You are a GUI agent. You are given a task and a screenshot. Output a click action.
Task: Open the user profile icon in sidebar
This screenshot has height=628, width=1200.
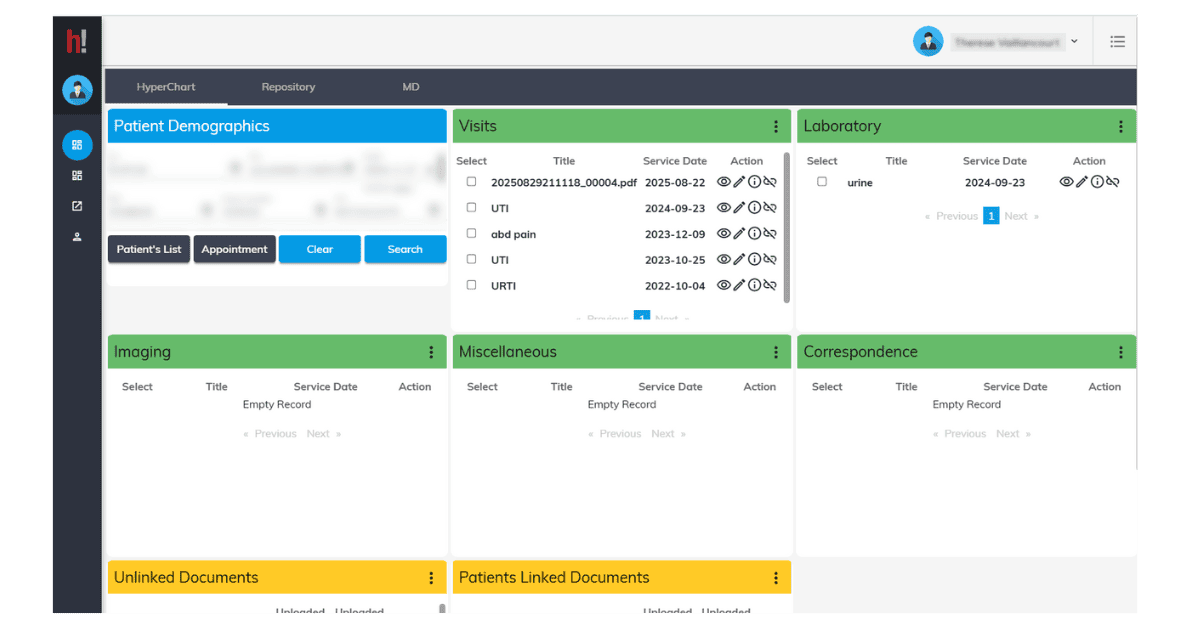click(77, 238)
